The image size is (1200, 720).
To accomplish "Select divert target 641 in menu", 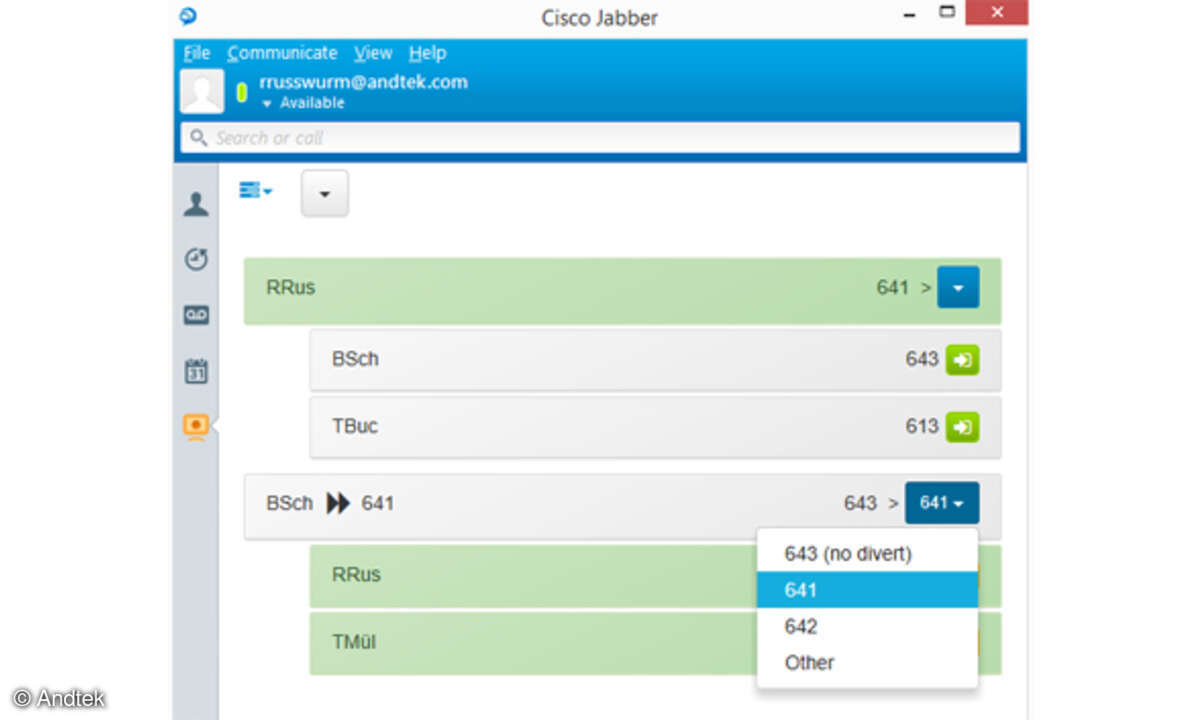I will coord(867,590).
